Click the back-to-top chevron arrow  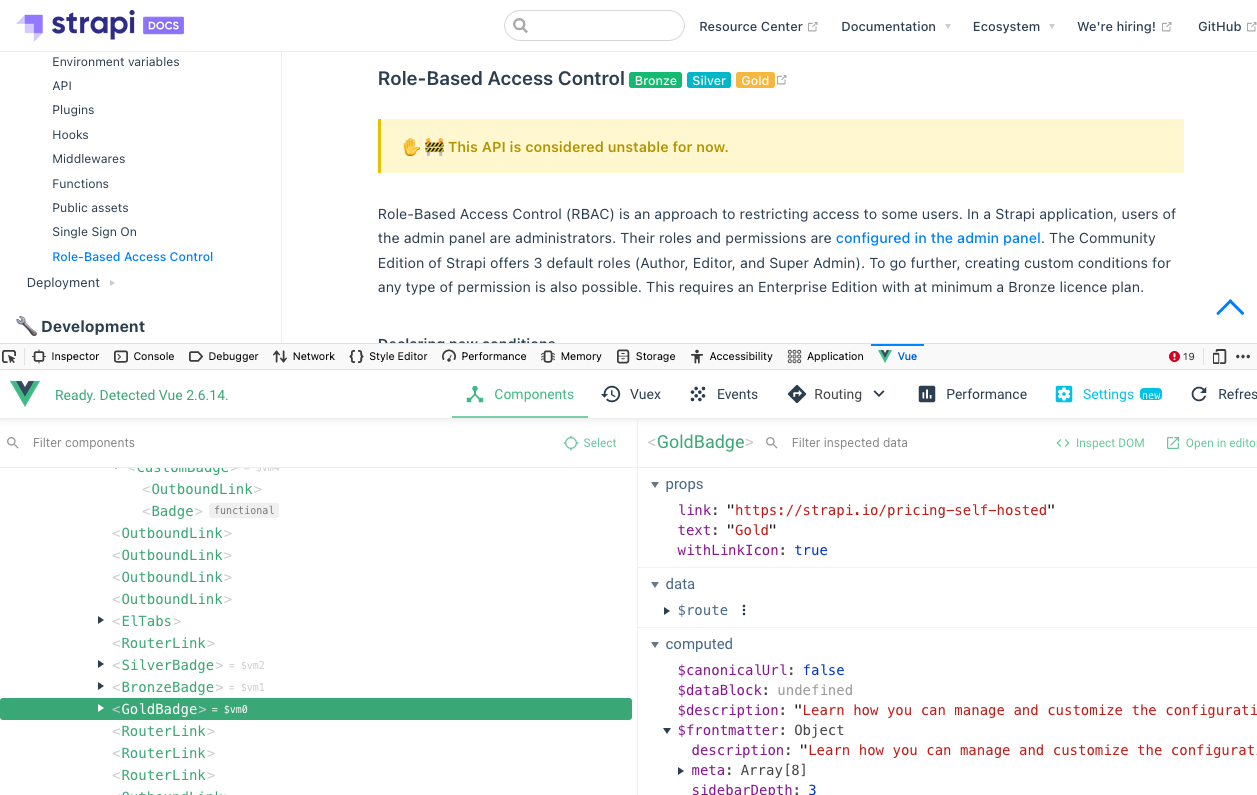coord(1230,307)
